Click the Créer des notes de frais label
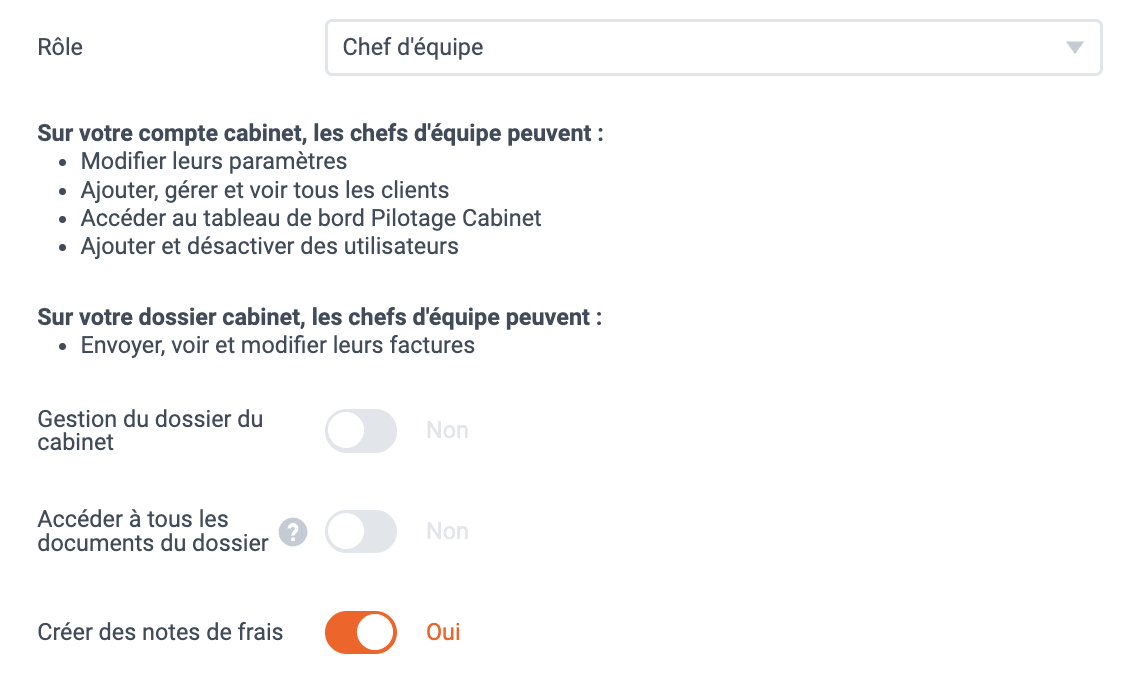Image resolution: width=1138 pixels, height=688 pixels. [x=160, y=632]
